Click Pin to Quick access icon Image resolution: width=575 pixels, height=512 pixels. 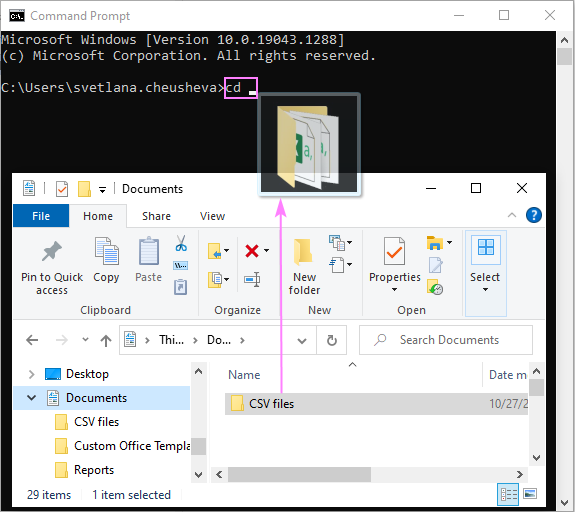tap(52, 251)
